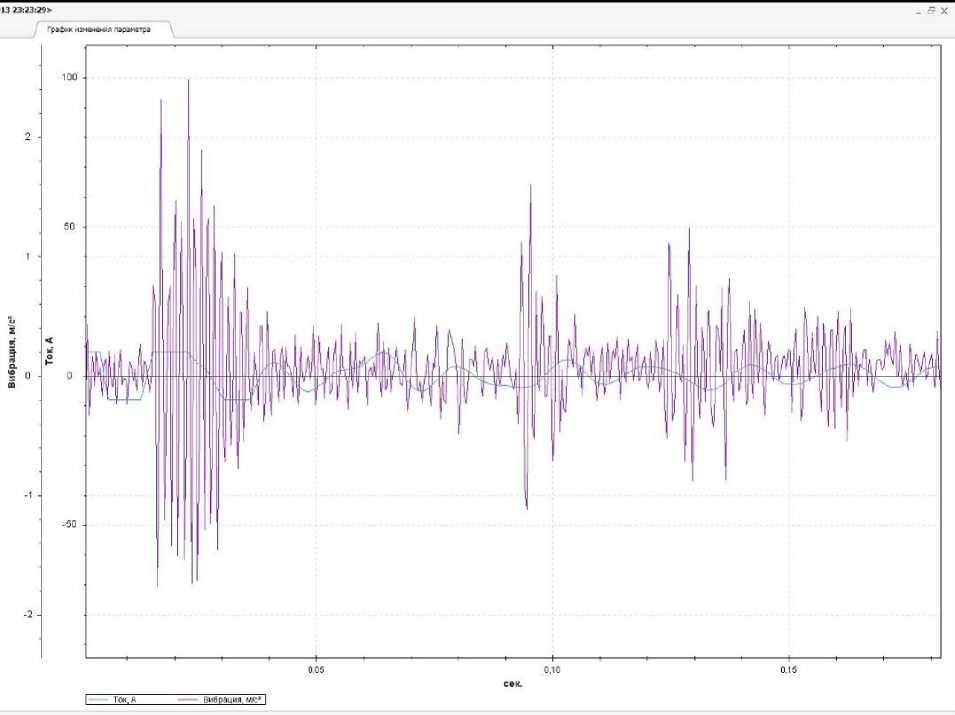The image size is (955, 715).
Task: Click the 1 tick on vibration axis
Action: pos(27,256)
